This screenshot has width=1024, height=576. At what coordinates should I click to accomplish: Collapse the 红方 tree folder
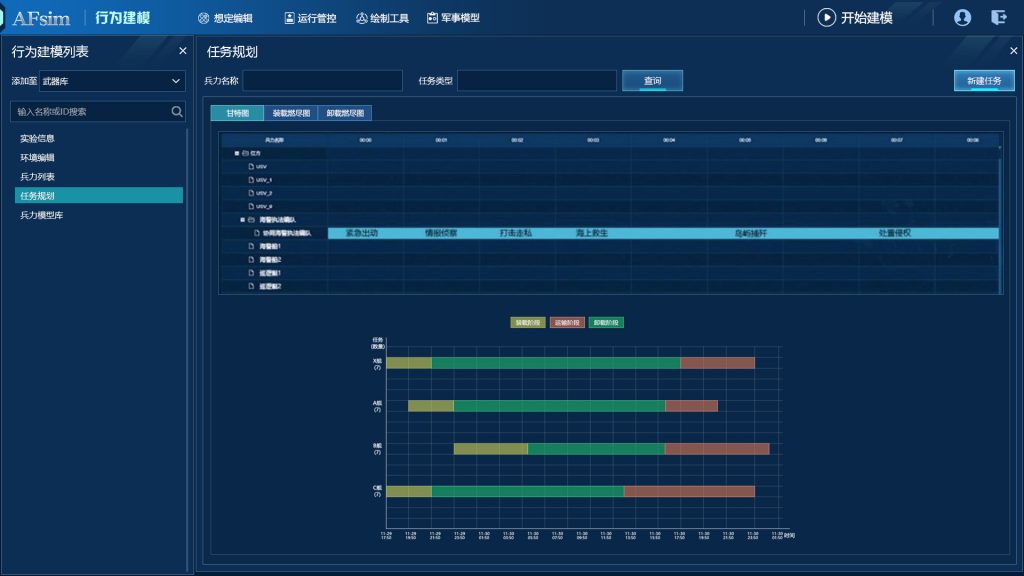pyautogui.click(x=237, y=153)
